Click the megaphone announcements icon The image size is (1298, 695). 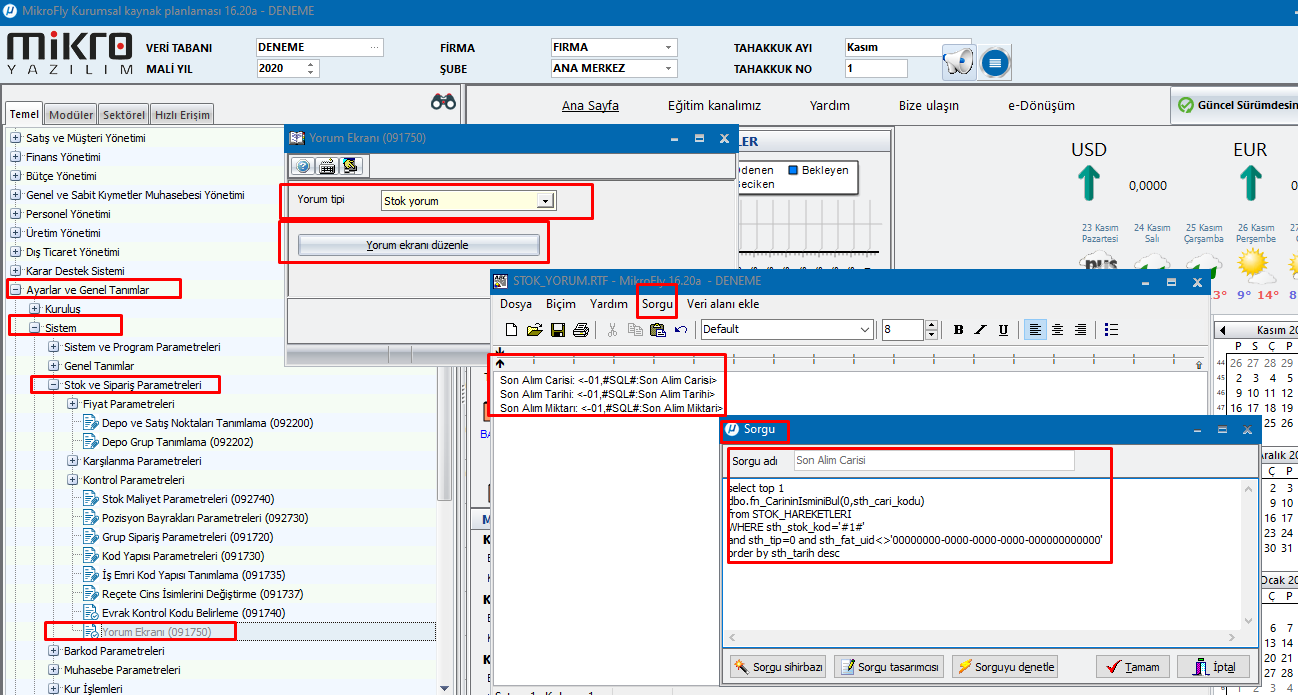[958, 62]
